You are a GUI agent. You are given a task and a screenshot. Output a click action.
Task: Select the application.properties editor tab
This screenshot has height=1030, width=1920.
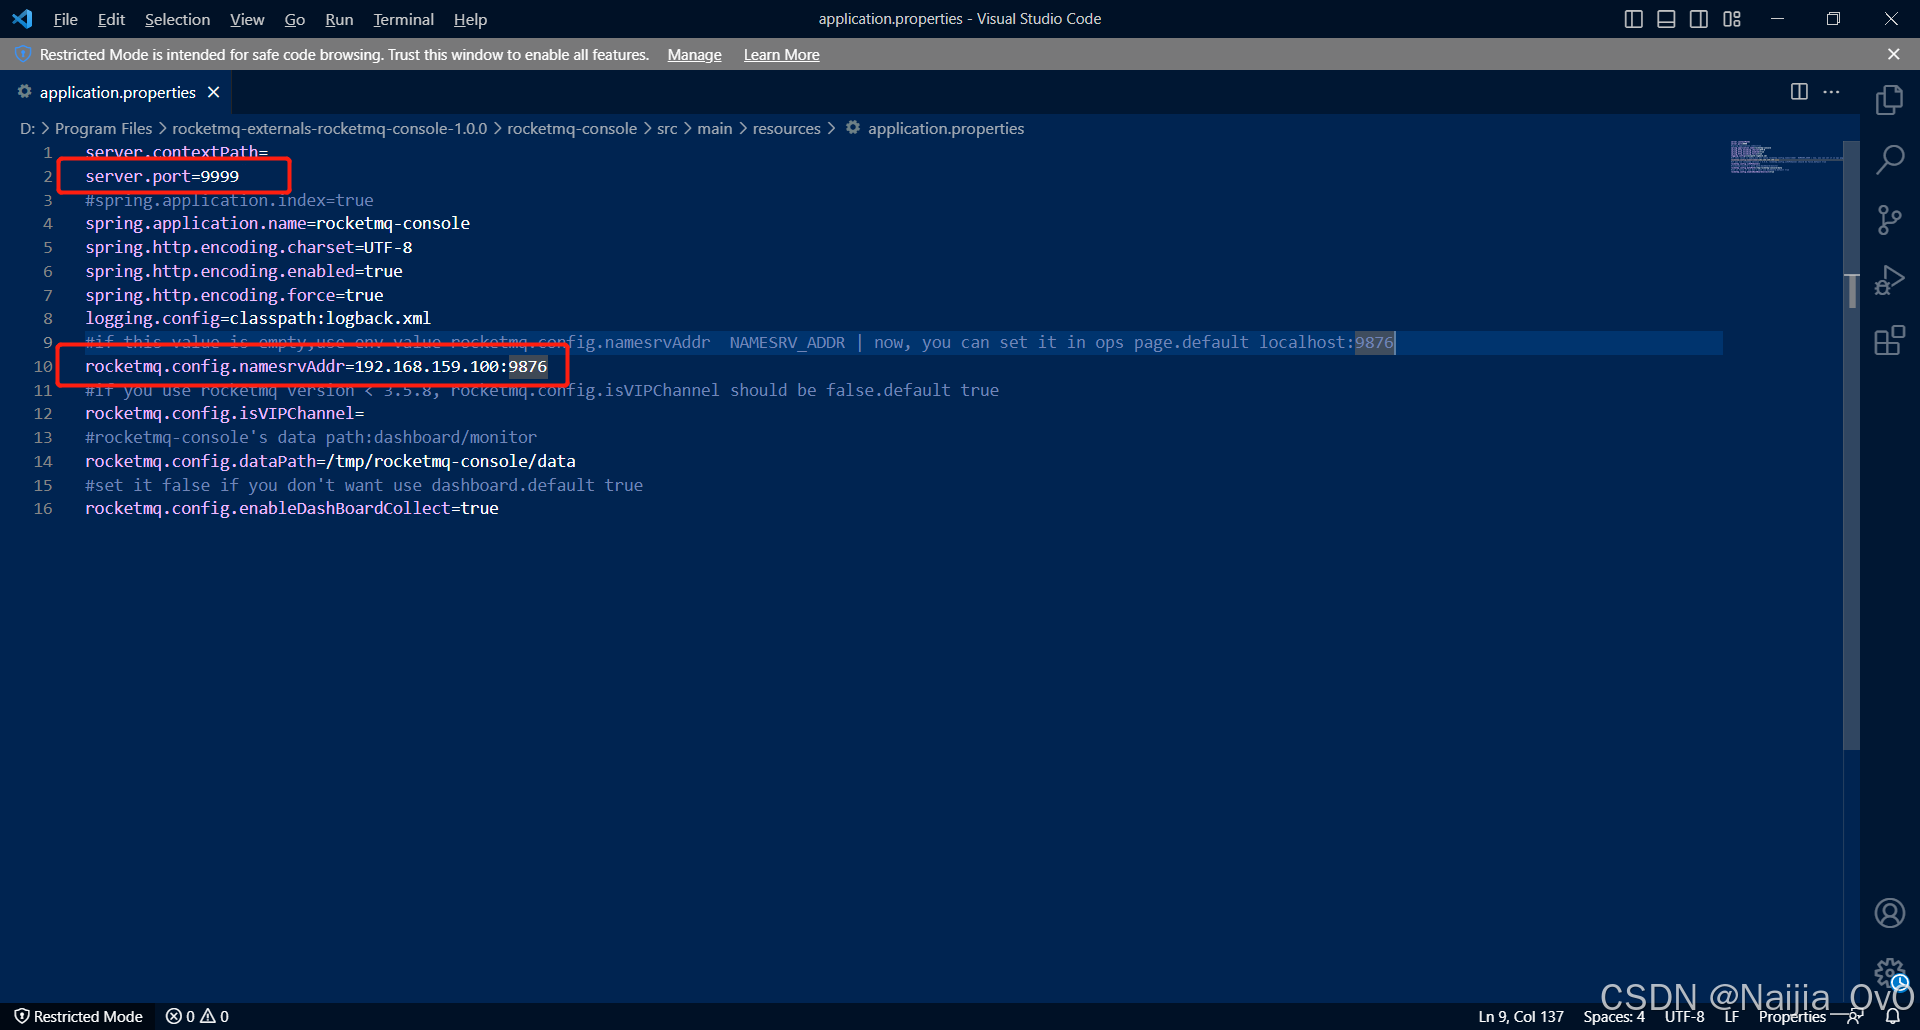click(117, 92)
